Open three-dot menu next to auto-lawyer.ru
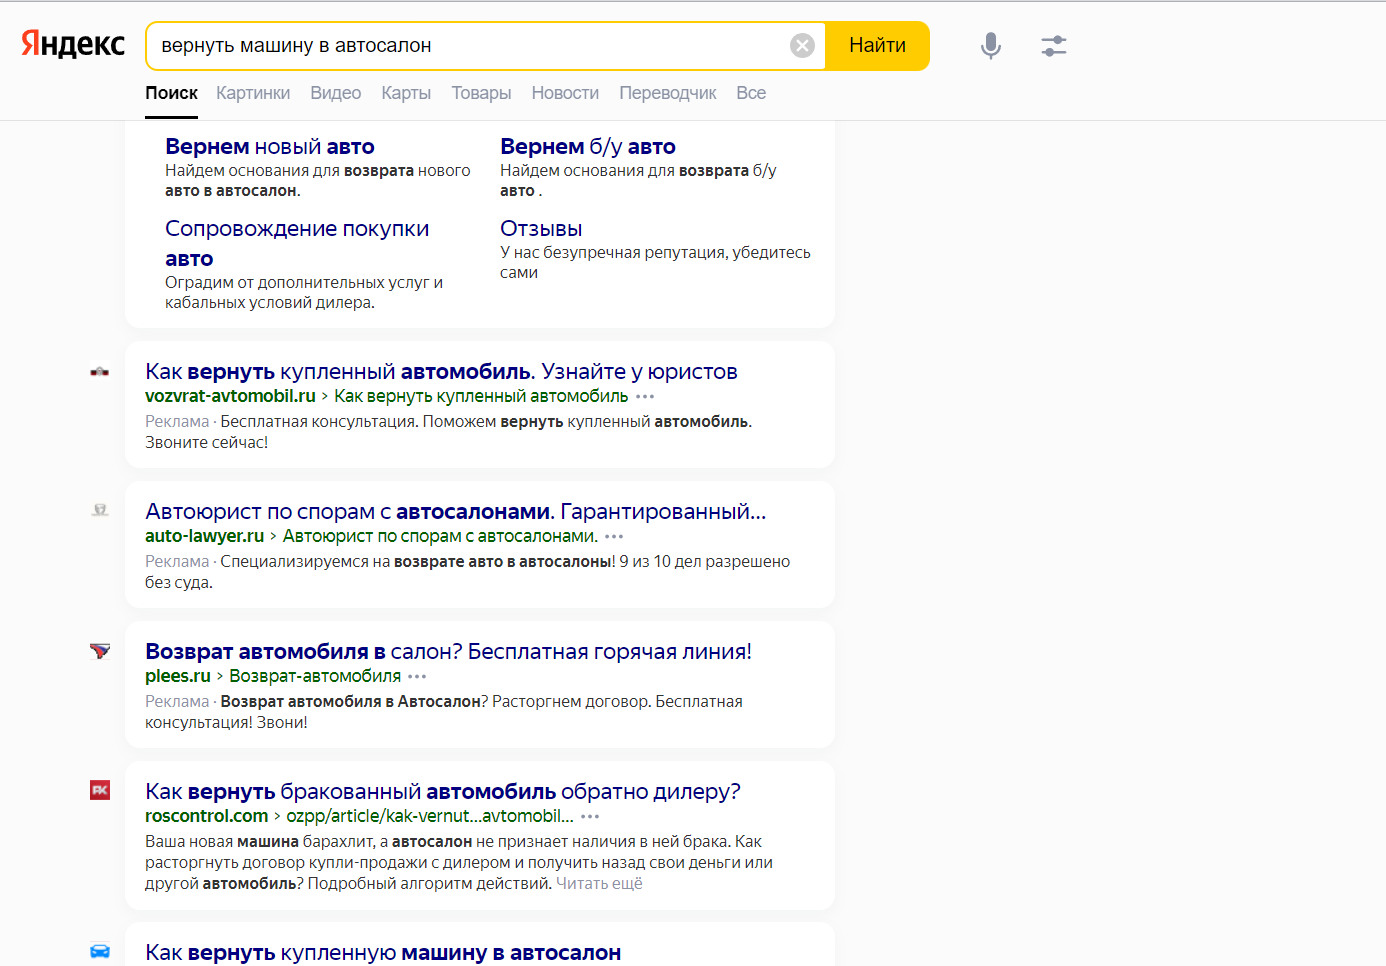The image size is (1386, 966). pyautogui.click(x=614, y=537)
